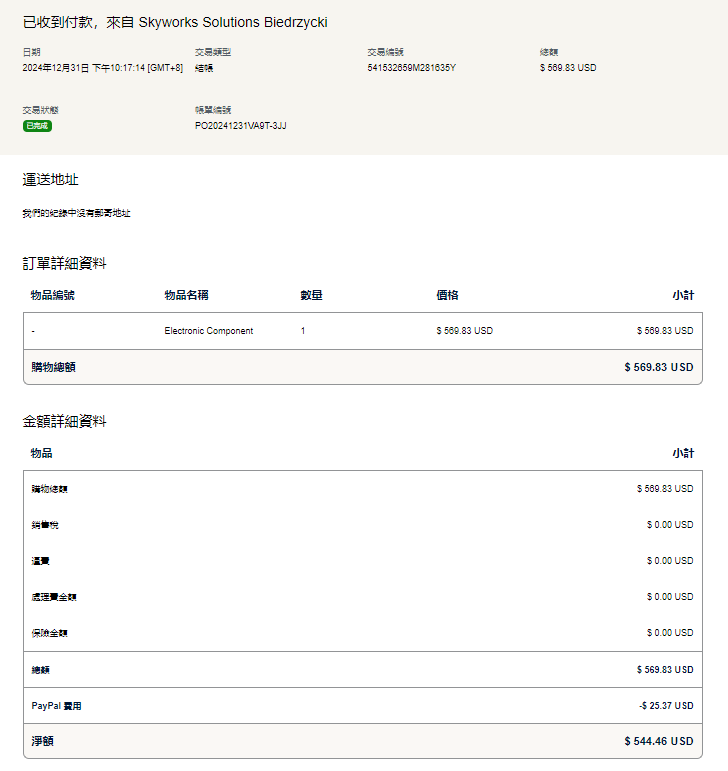Screen dimensions: 728x771
Task: Click the Electronic Component item name
Action: (x=208, y=331)
